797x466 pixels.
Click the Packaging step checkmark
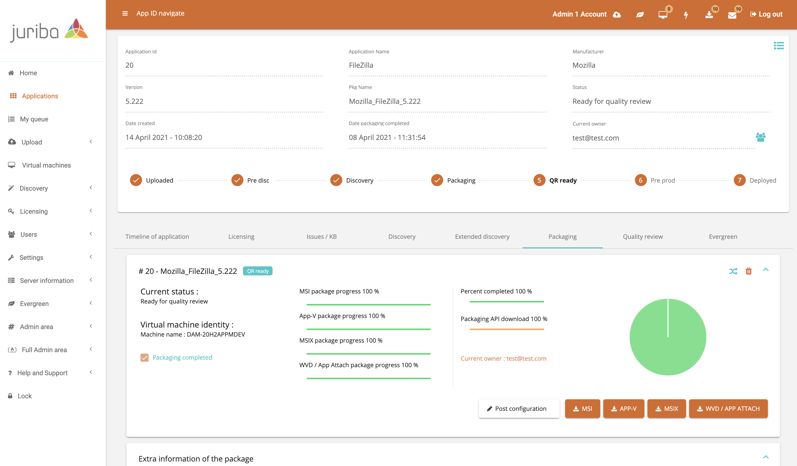click(x=437, y=180)
